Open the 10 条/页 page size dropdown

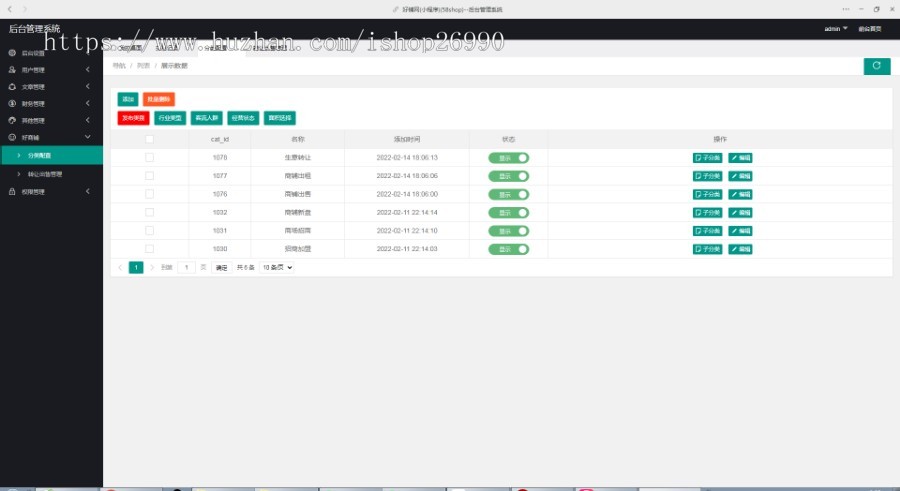(277, 268)
